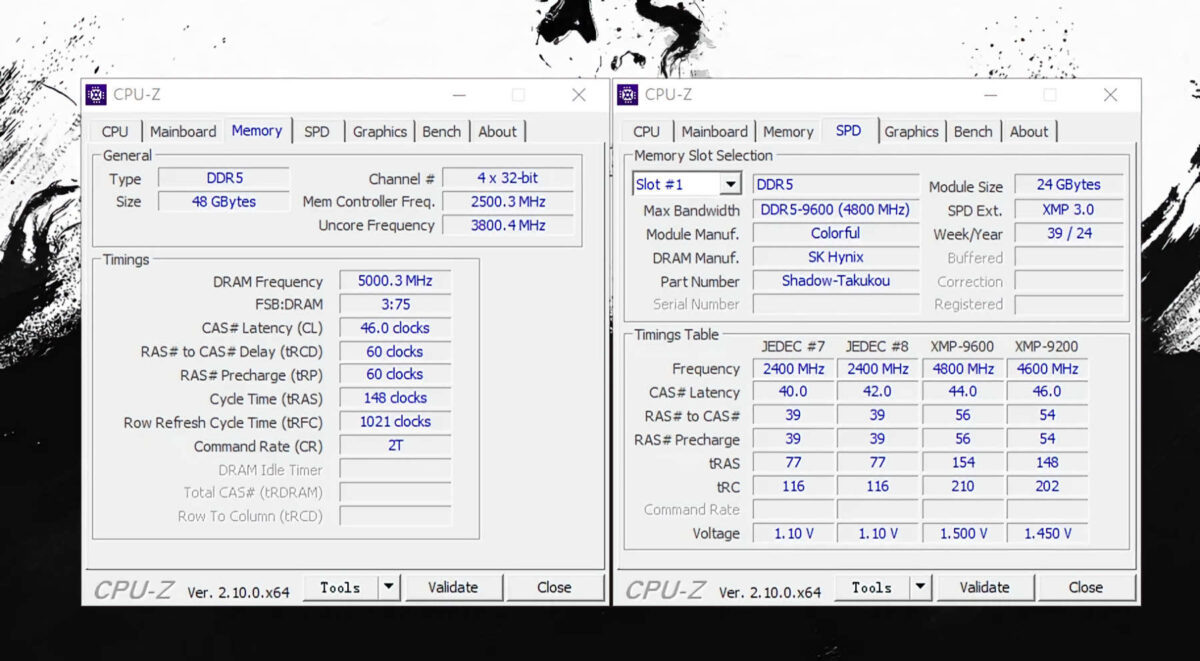The height and width of the screenshot is (661, 1200).
Task: Click Mem Controller Freq. 2500.3 MHz value
Action: tap(508, 201)
